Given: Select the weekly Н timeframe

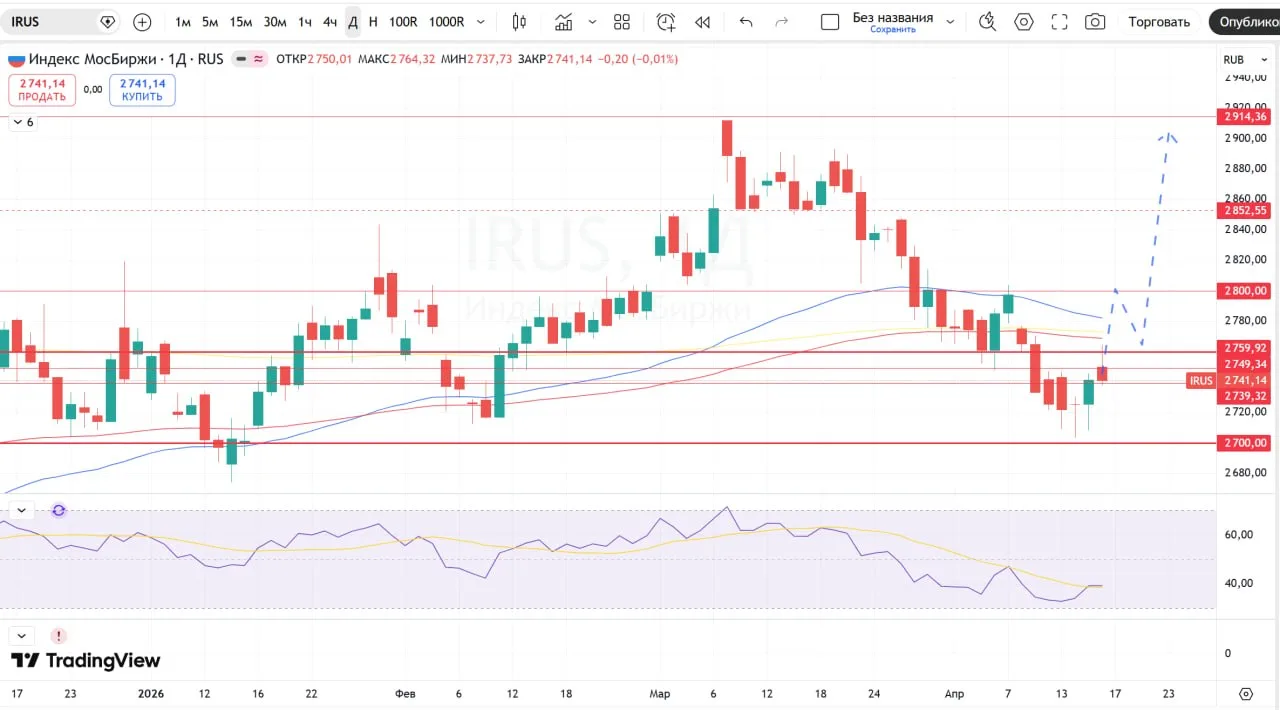Looking at the screenshot, I should pyautogui.click(x=373, y=21).
